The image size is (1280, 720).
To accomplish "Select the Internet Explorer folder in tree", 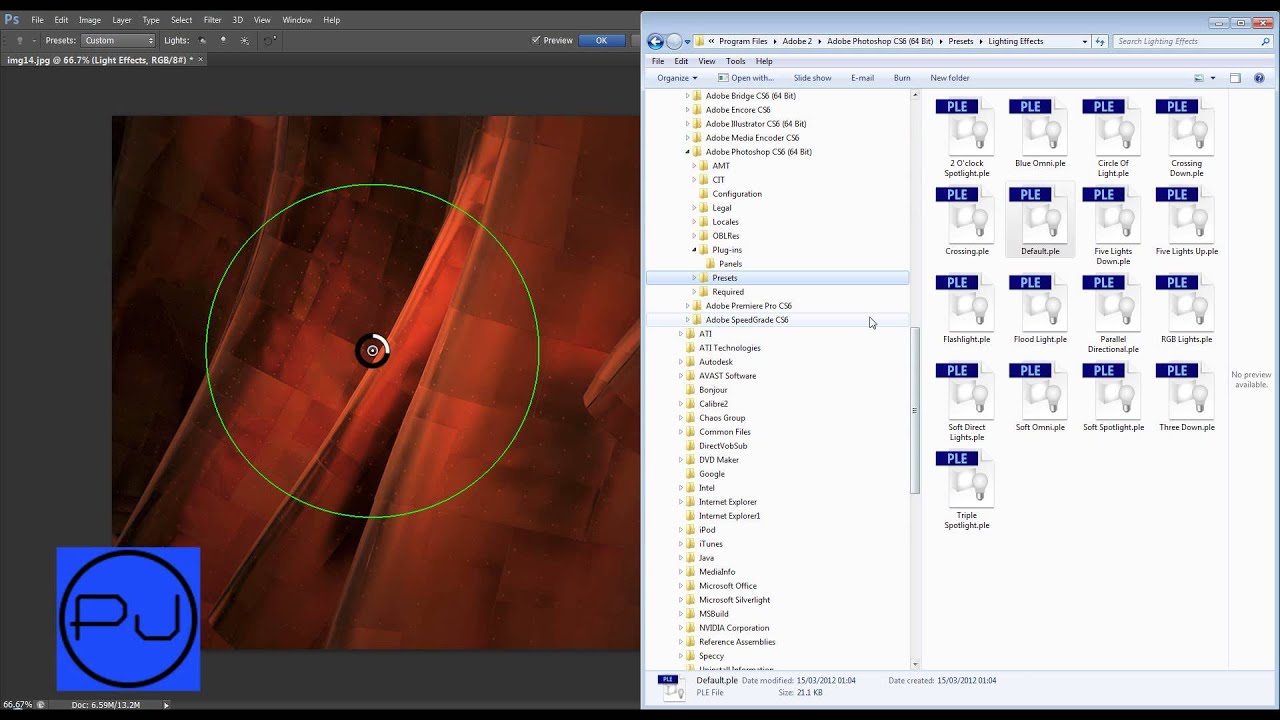I will [728, 502].
